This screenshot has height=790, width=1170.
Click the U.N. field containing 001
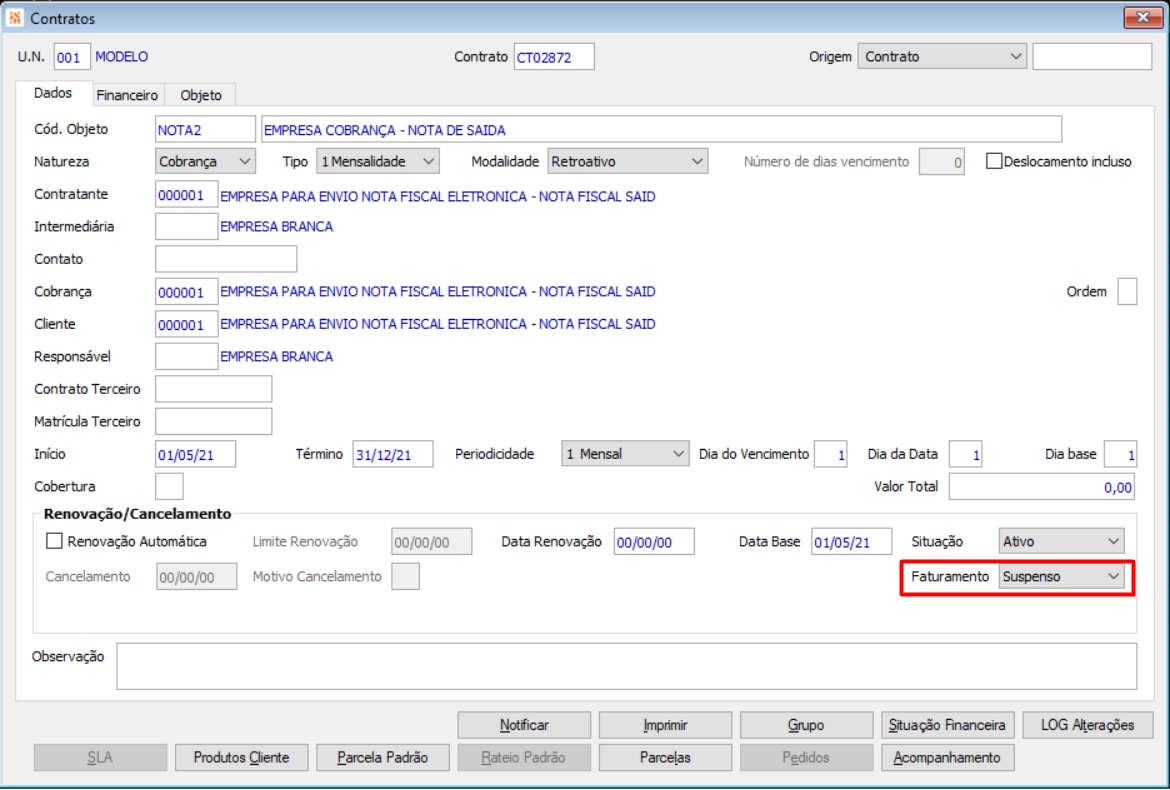coord(72,57)
